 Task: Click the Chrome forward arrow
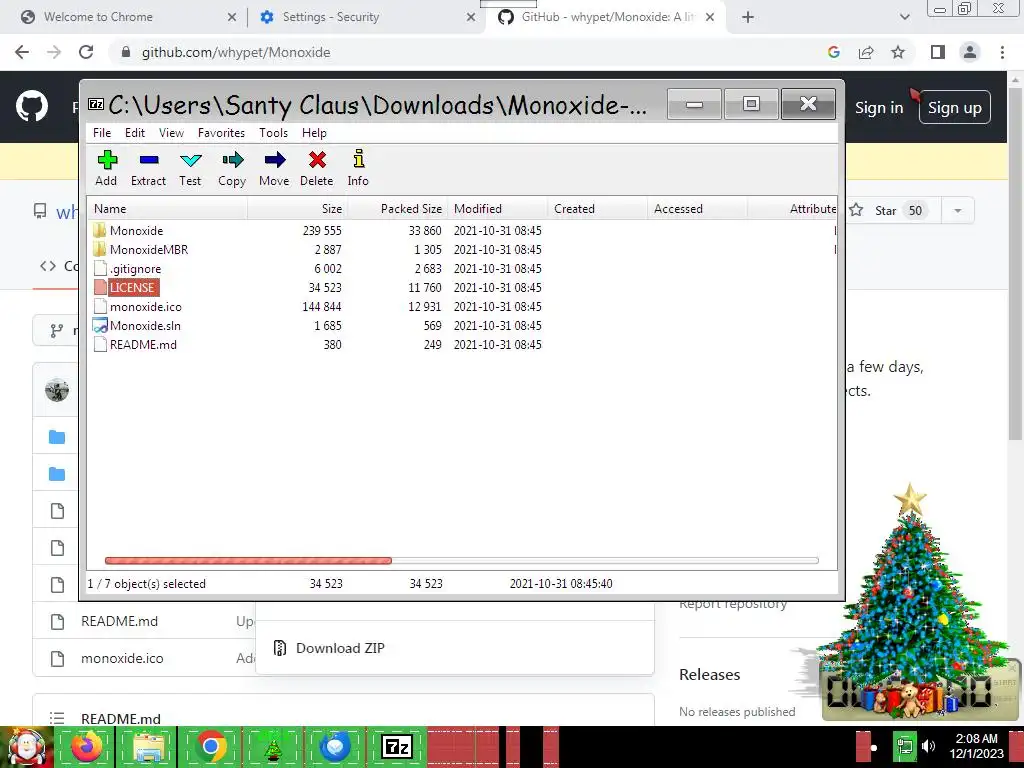54,52
